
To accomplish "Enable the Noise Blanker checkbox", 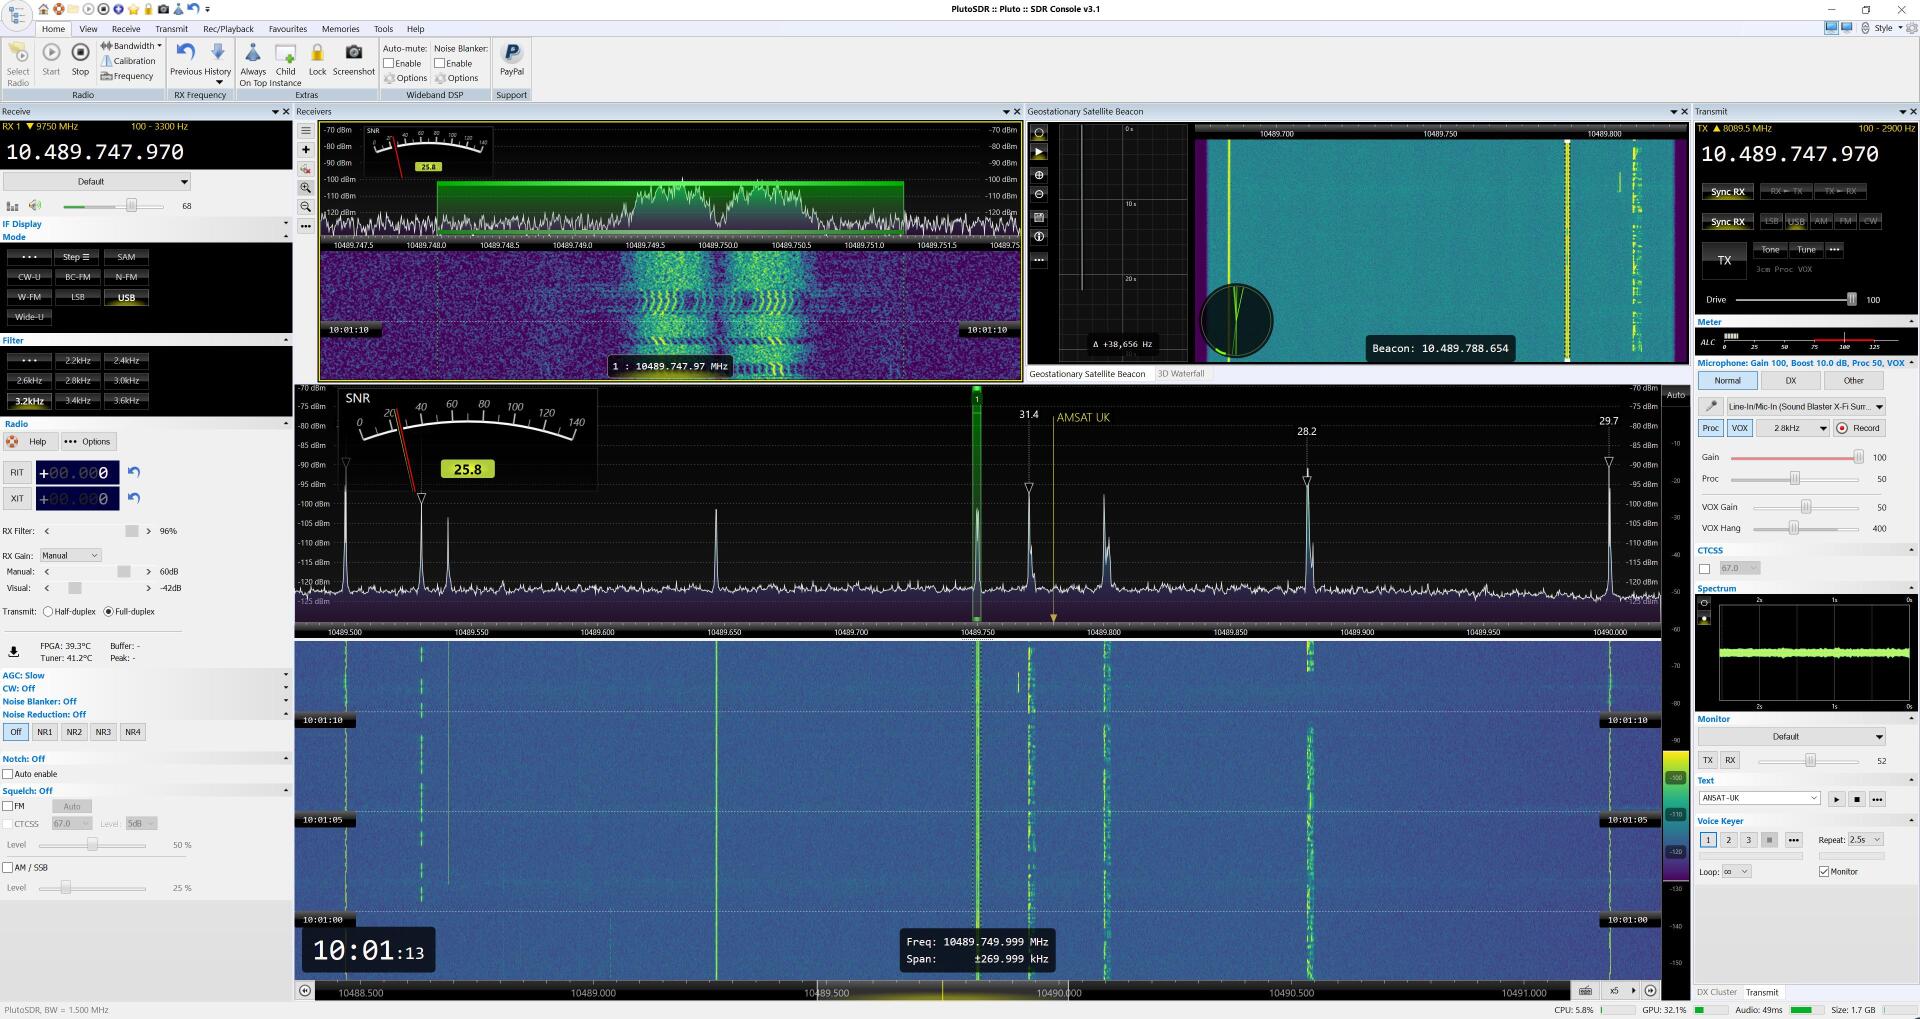I will (x=438, y=63).
